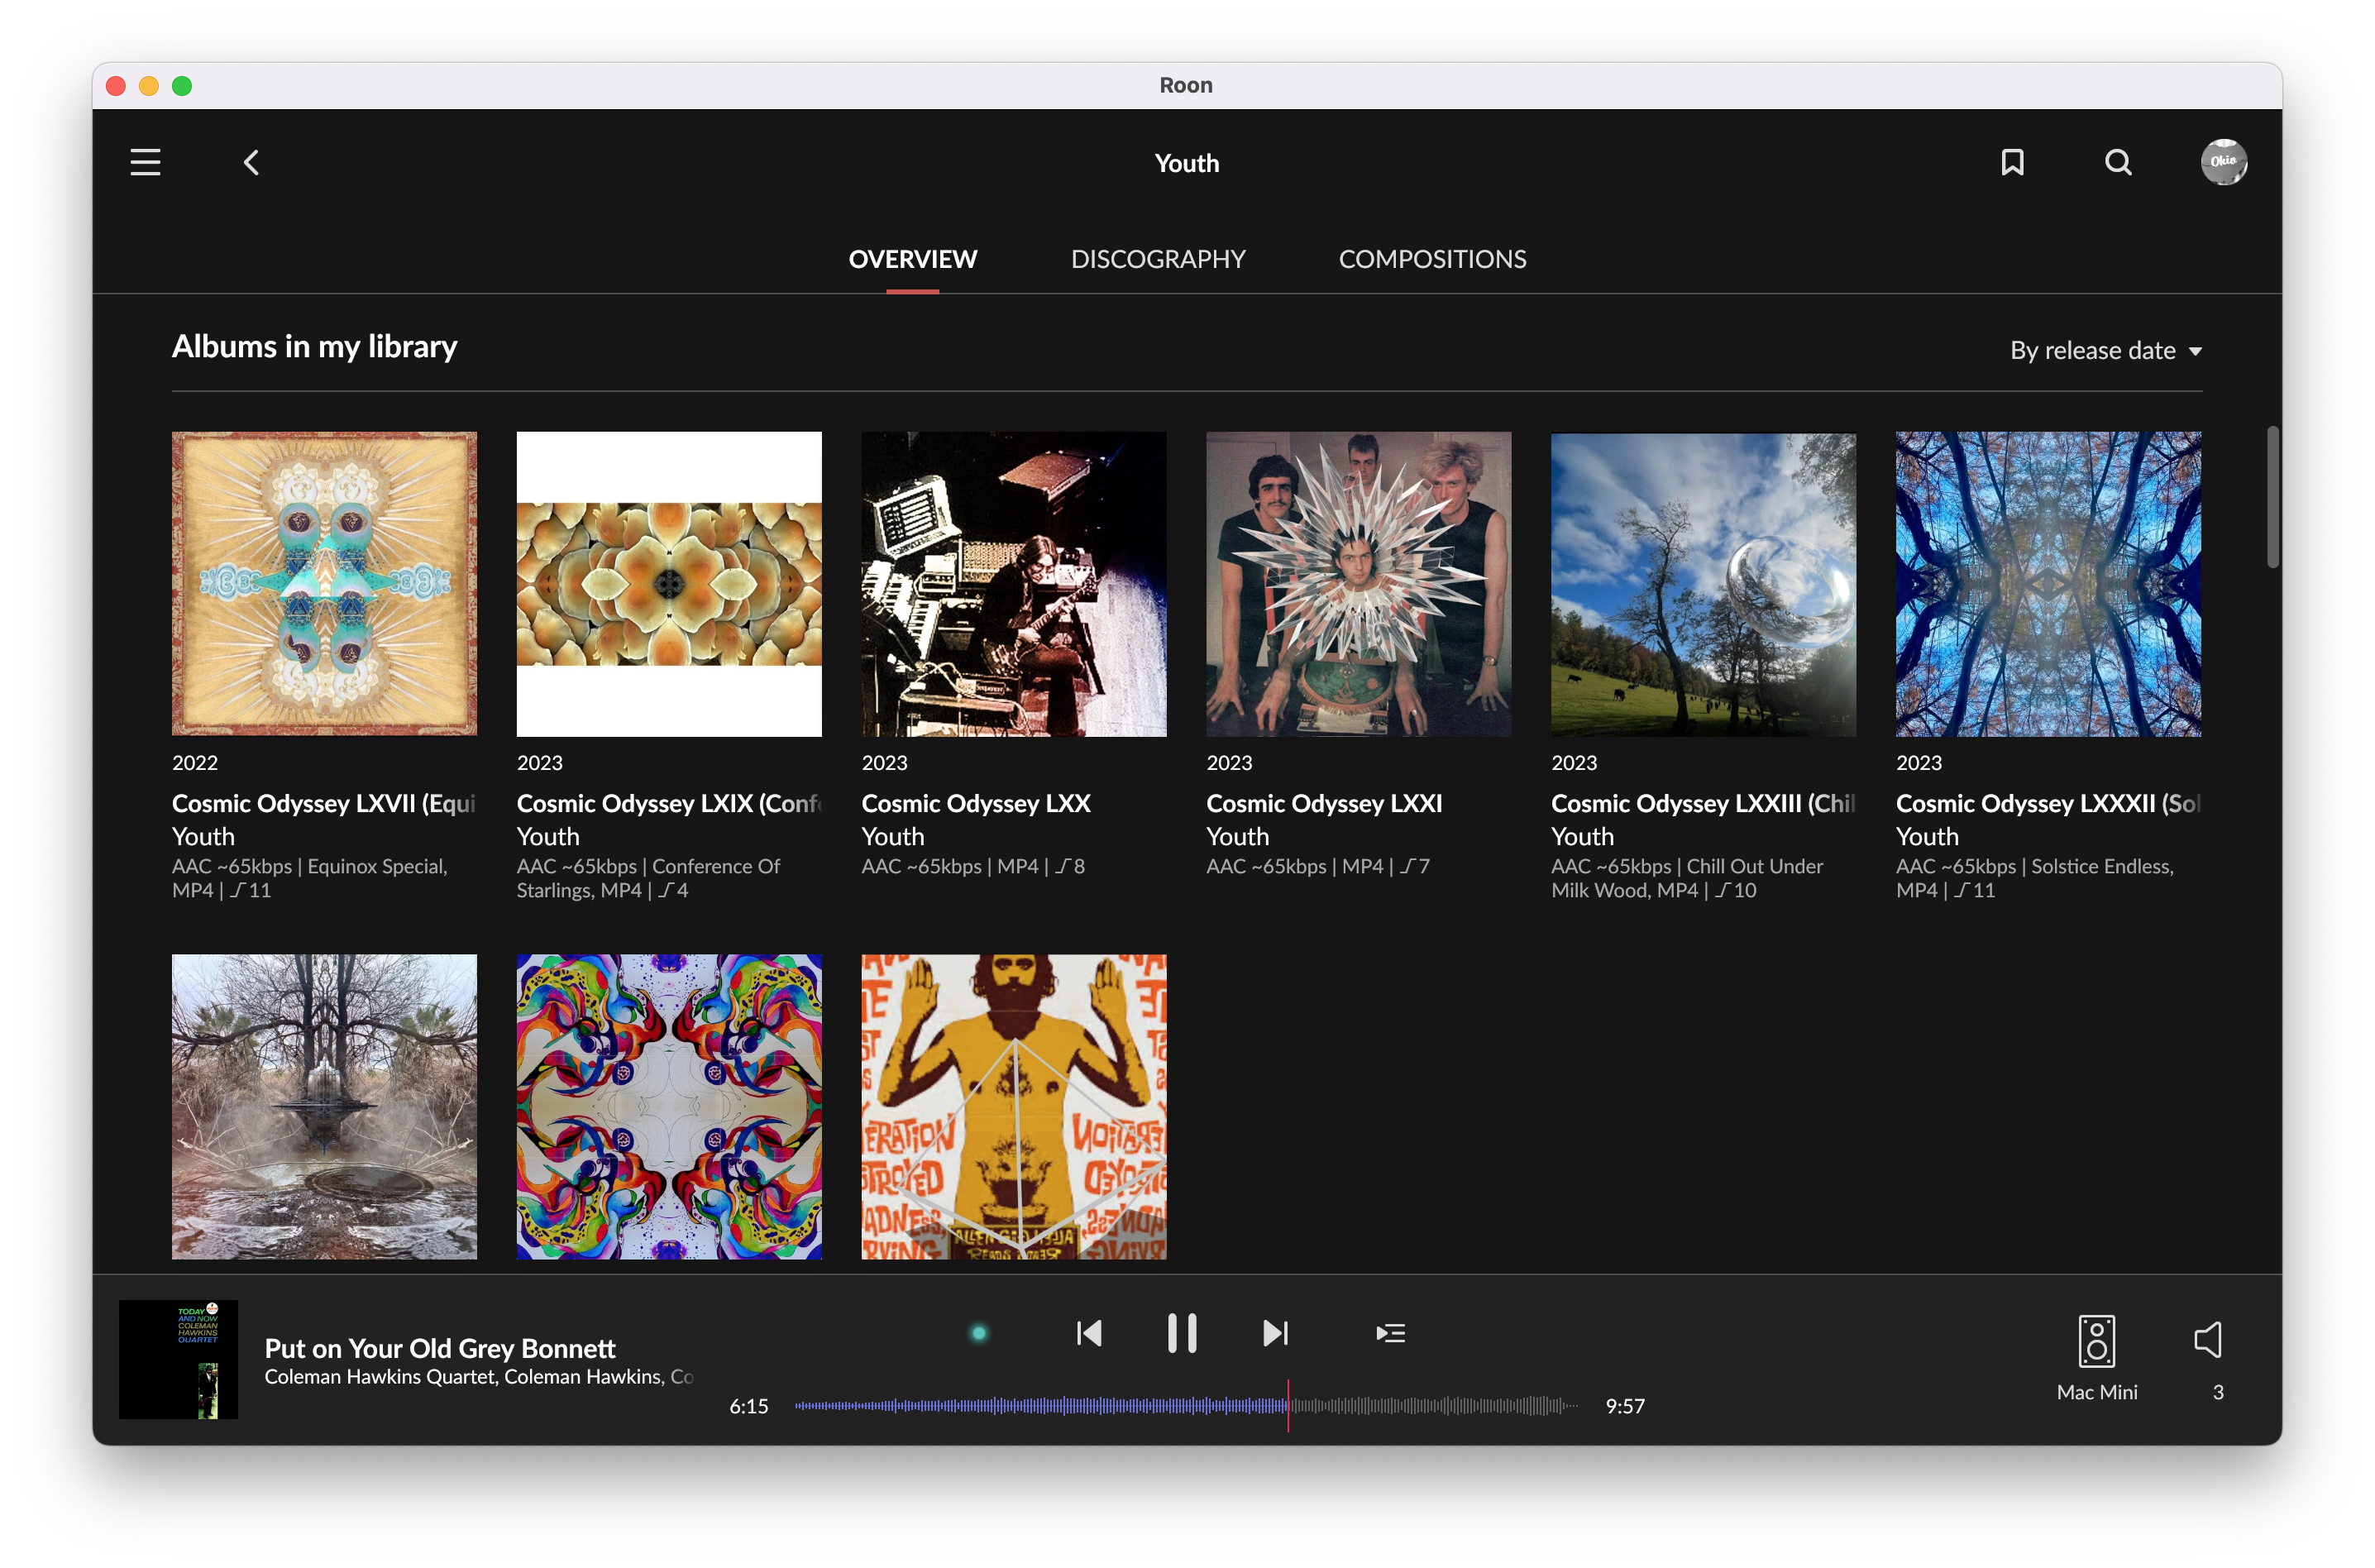Open Cosmic Odyssey LXIX album cover
2375x1568 pixels.
tap(669, 584)
